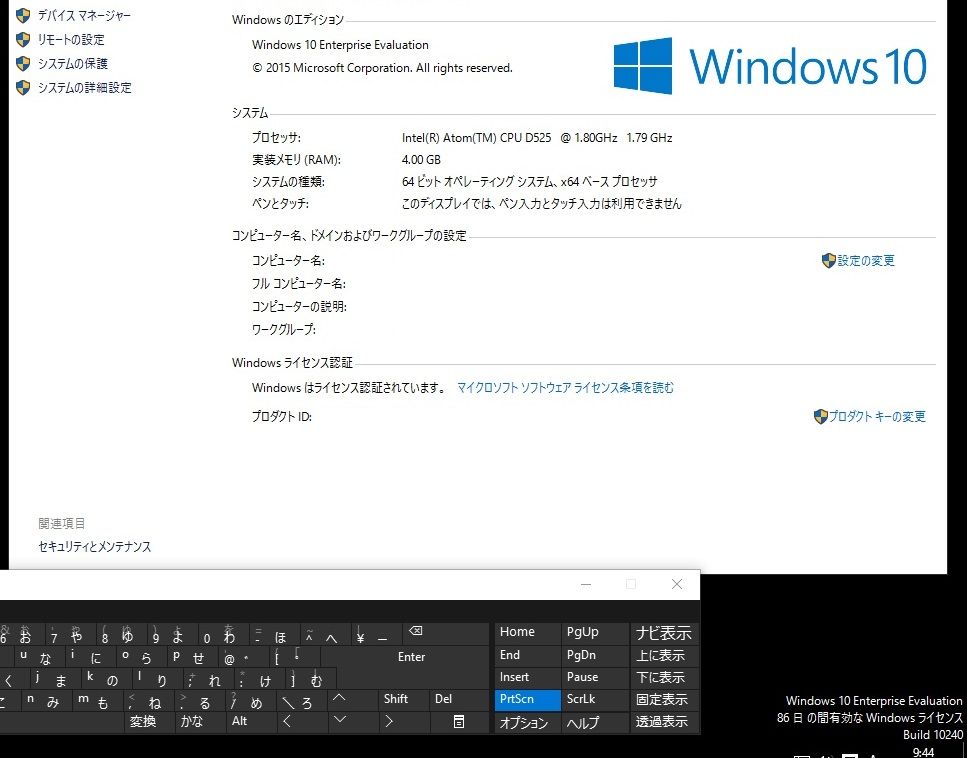Click the shield icon beside 設定の変更
The width and height of the screenshot is (967, 758).
pos(828,261)
